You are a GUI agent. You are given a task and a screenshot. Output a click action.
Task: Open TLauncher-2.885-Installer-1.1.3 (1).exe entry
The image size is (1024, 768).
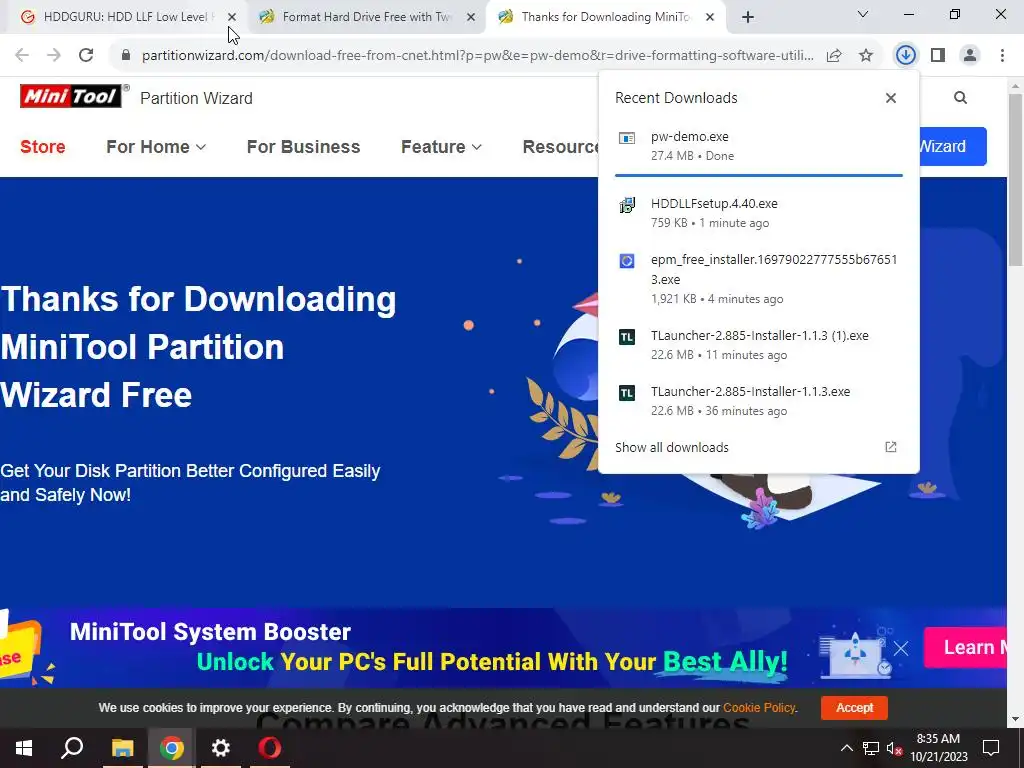(758, 345)
